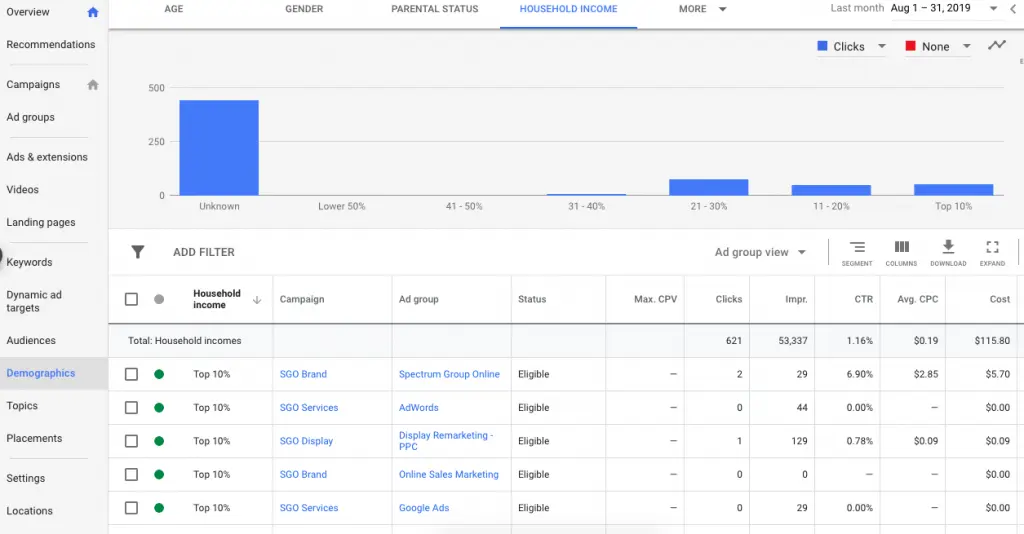Click the filter funnel icon

(138, 252)
